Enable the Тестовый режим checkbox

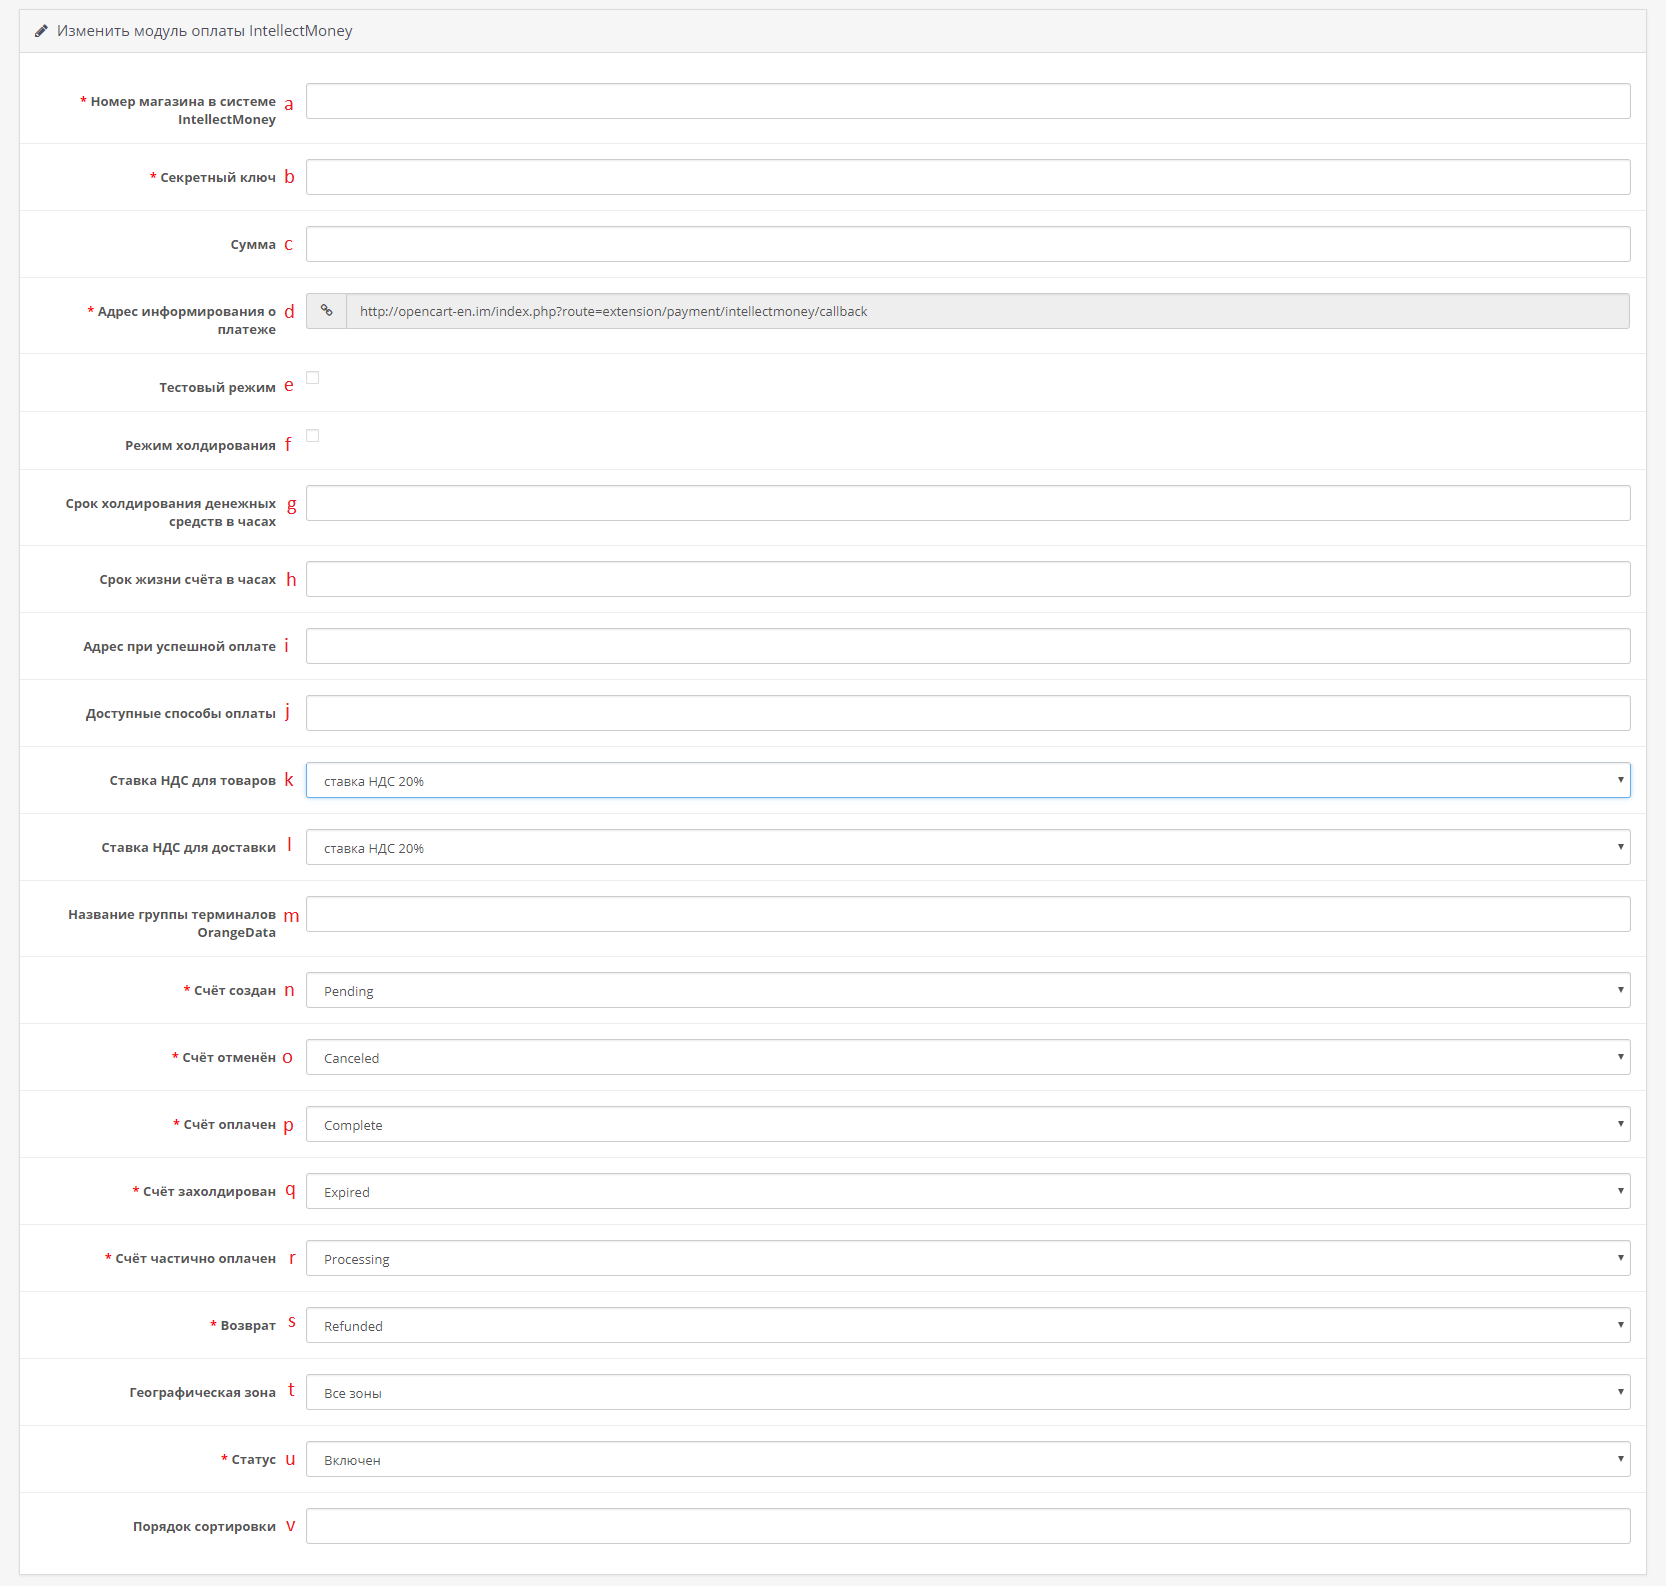[313, 378]
